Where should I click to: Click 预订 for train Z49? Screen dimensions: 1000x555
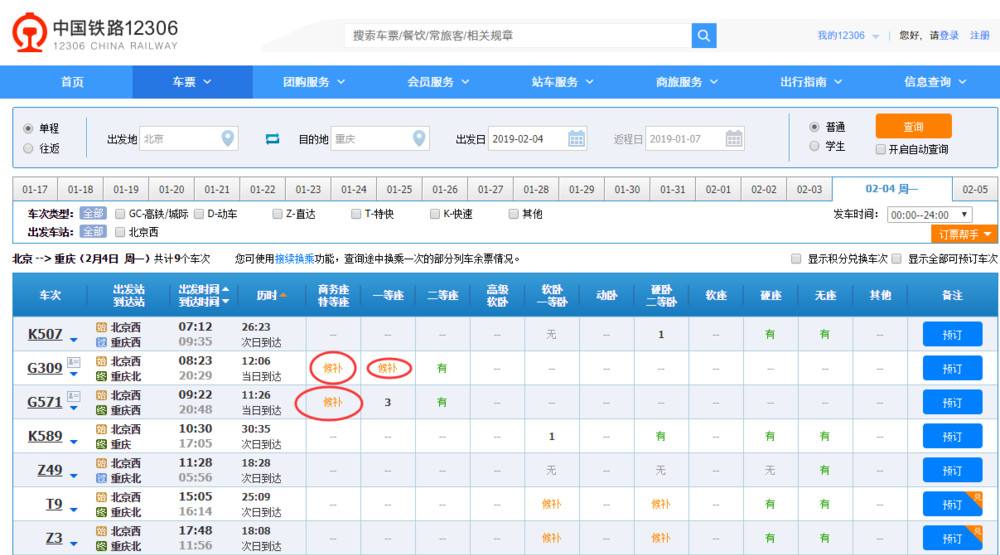(x=952, y=471)
